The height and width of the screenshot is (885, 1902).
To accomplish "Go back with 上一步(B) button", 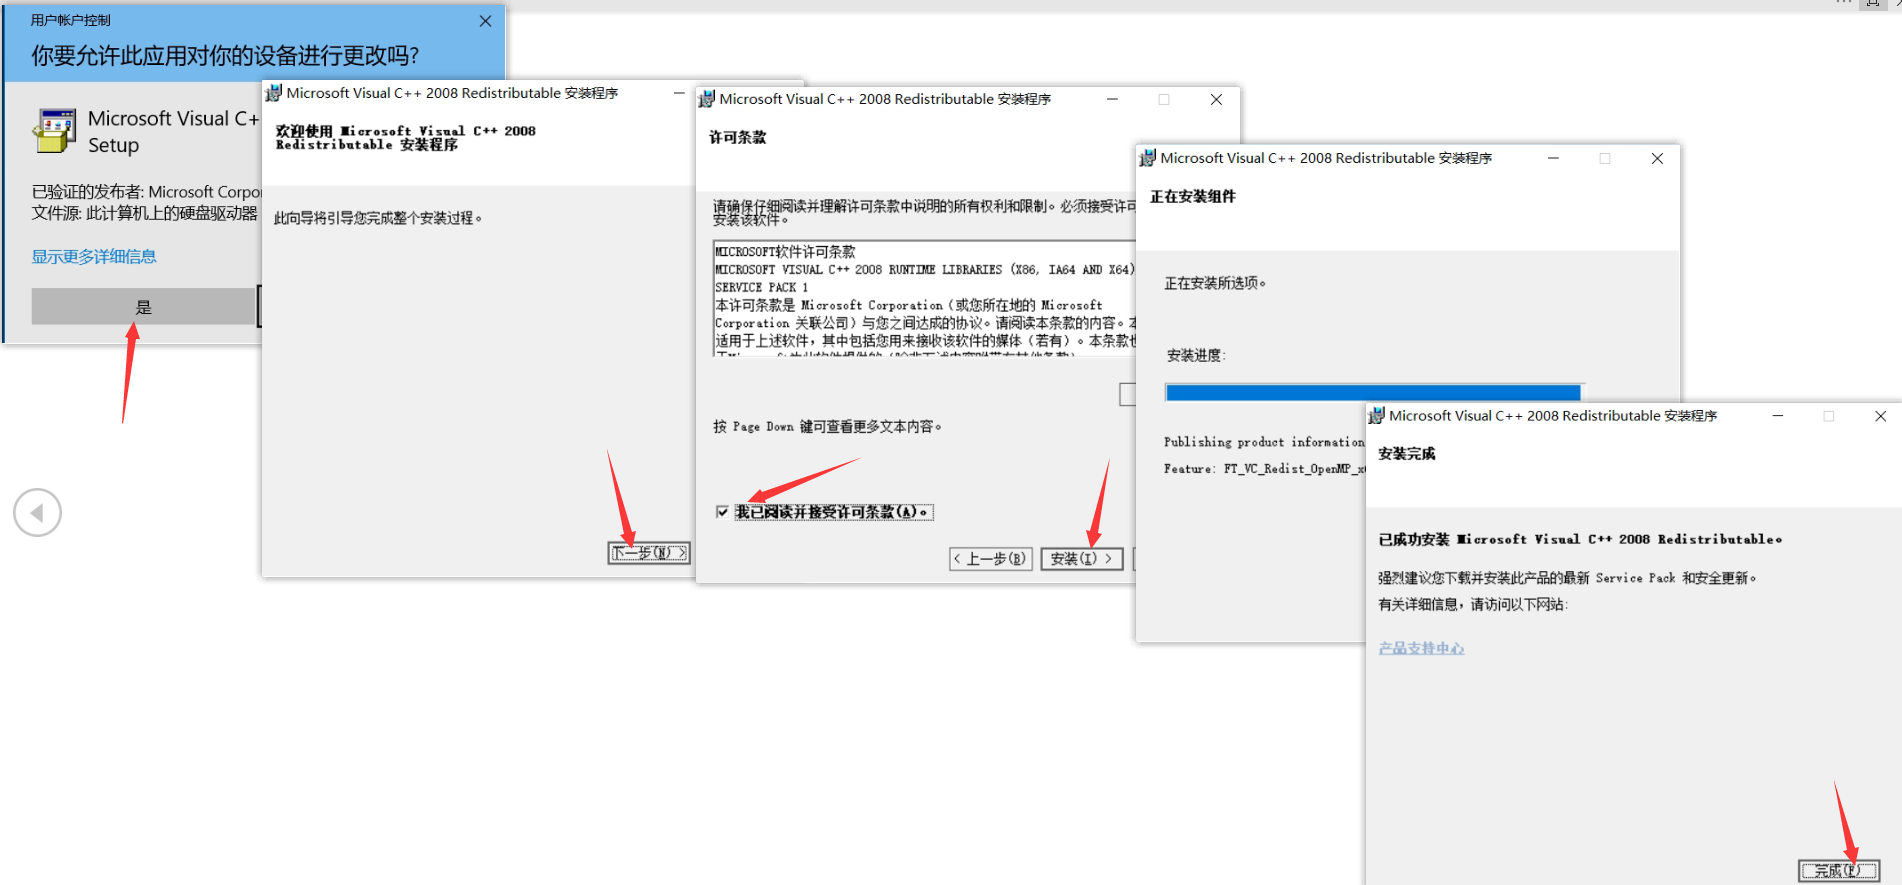I will click(990, 559).
